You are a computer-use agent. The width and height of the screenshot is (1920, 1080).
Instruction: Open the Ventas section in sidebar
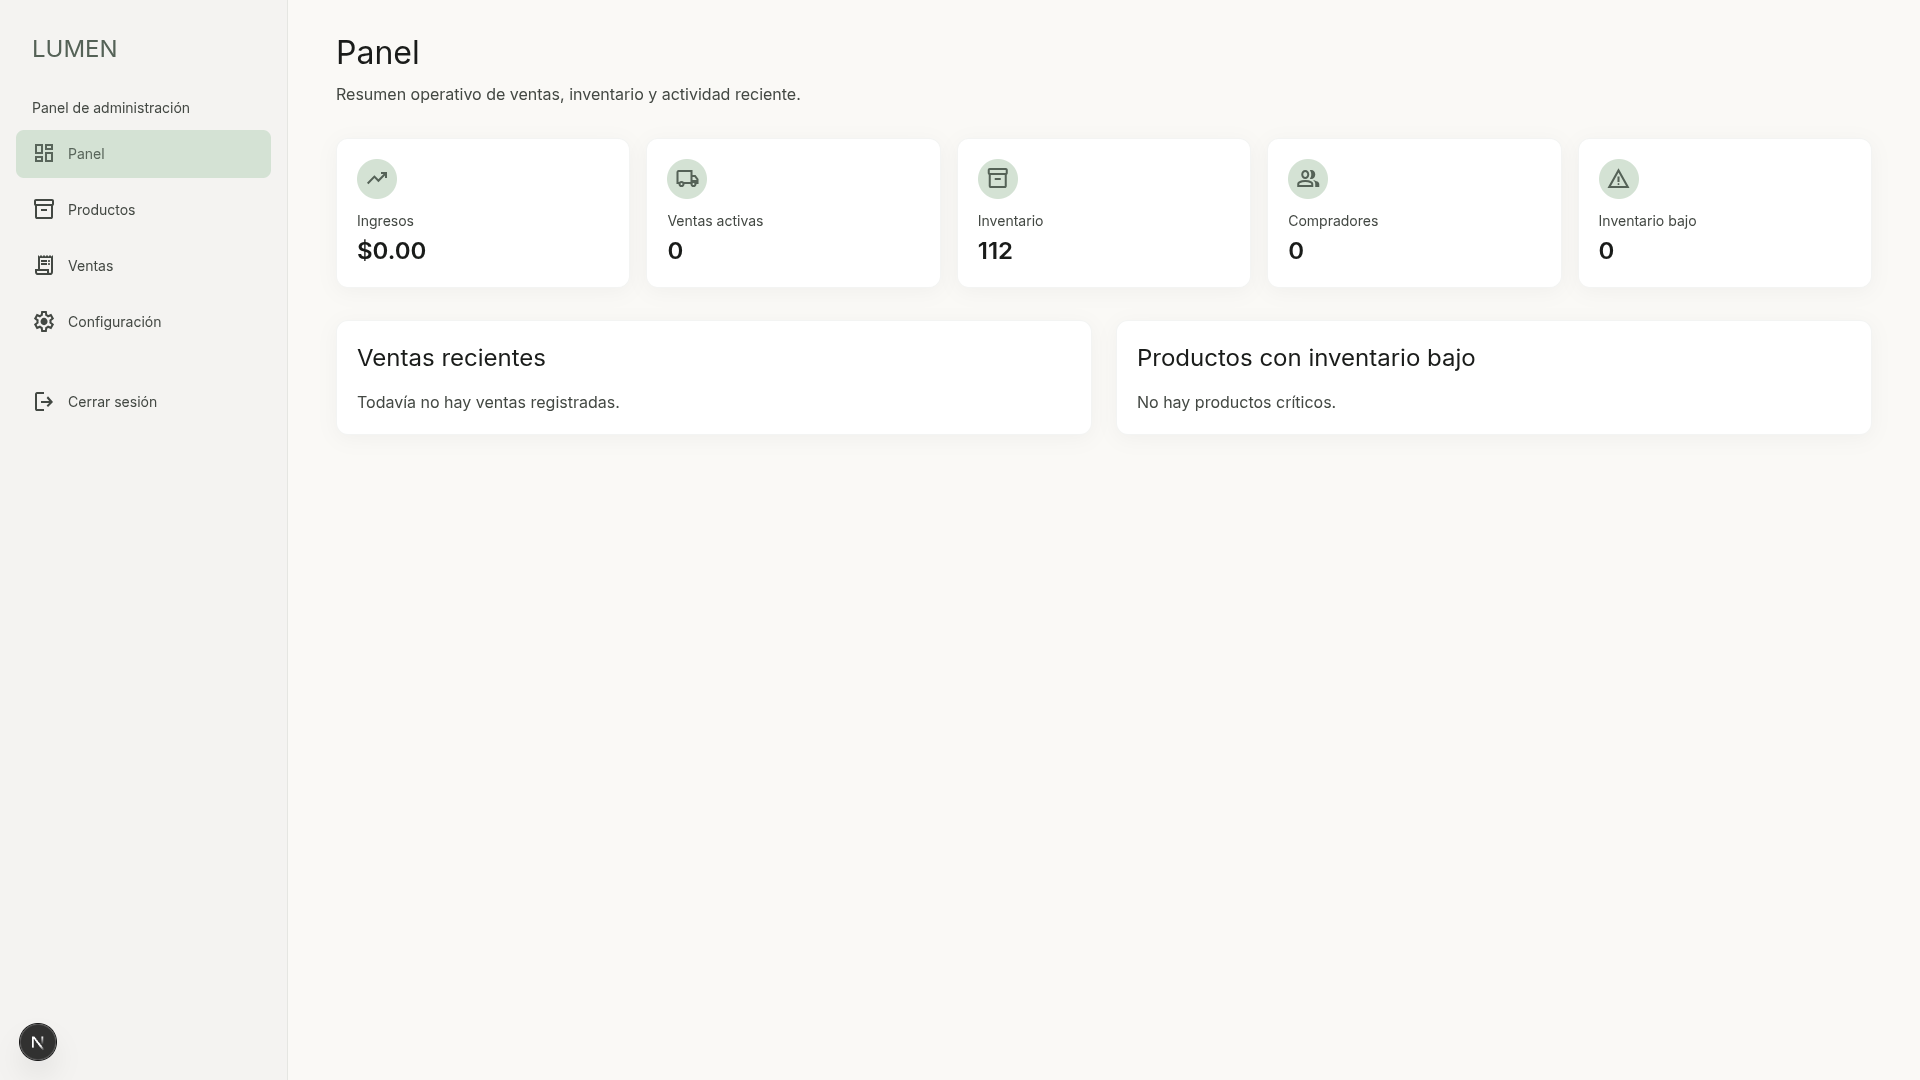(143, 266)
